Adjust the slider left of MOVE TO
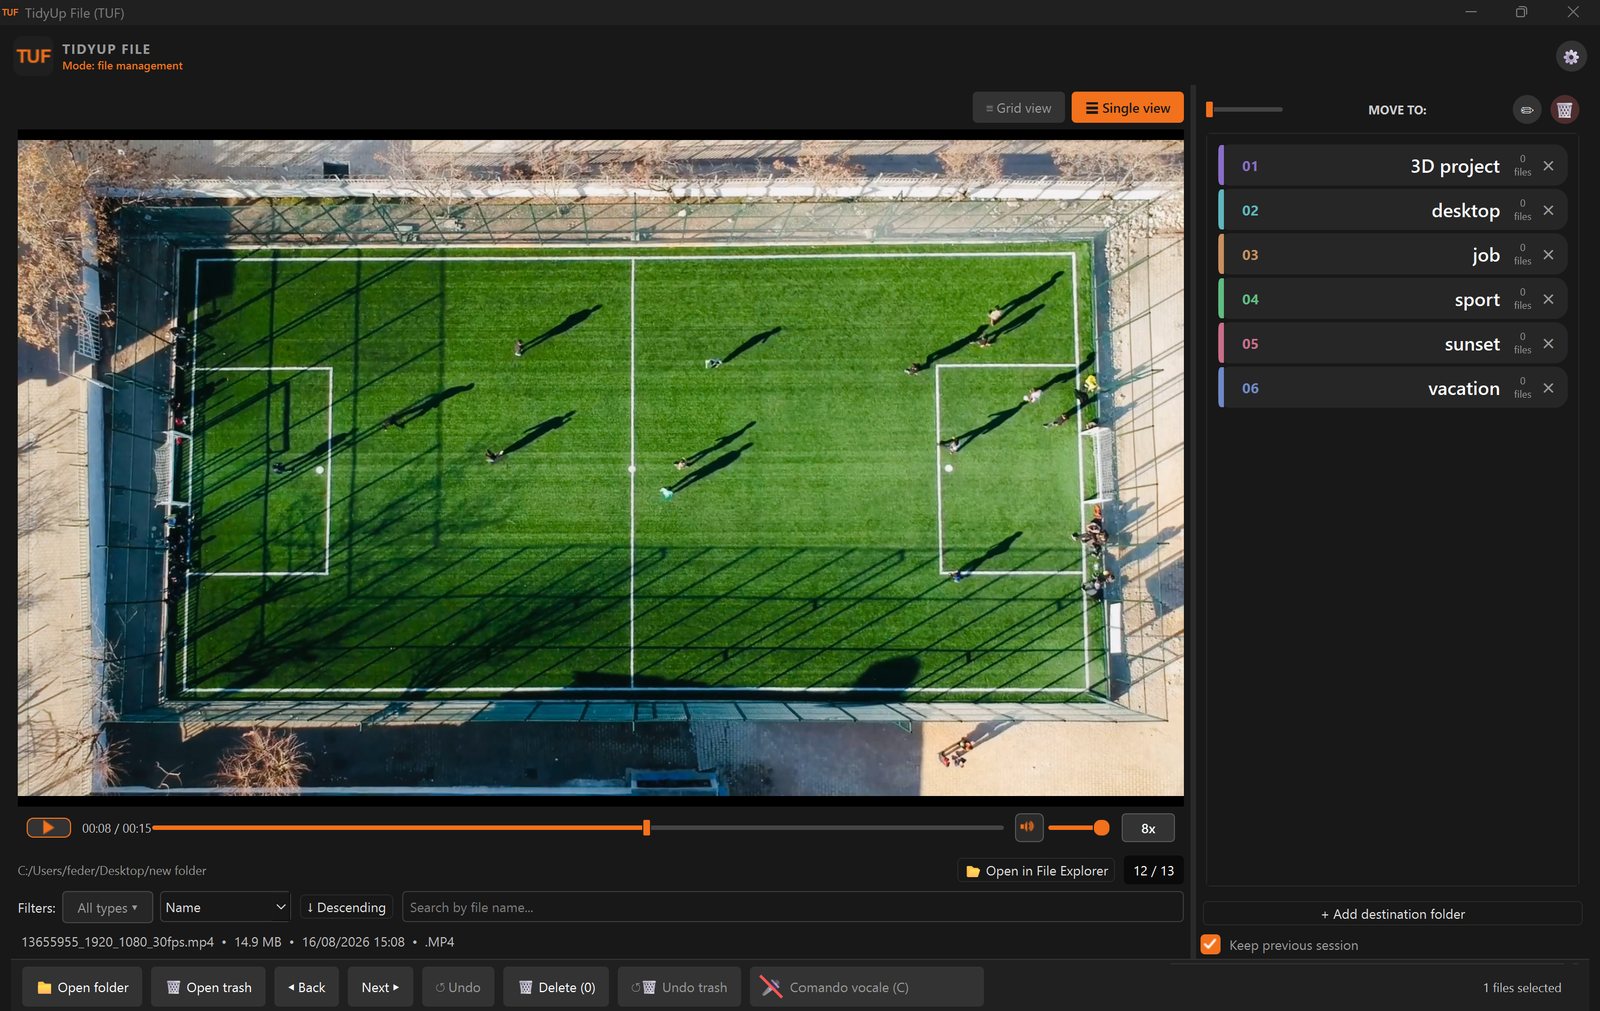 click(1244, 109)
